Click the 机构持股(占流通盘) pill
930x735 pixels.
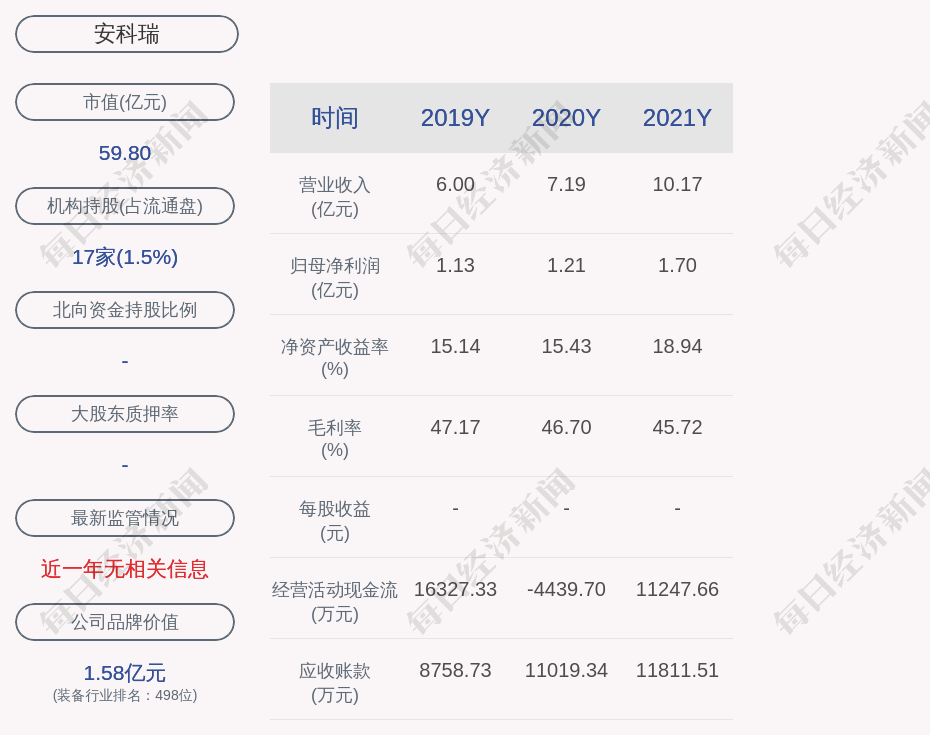click(125, 206)
